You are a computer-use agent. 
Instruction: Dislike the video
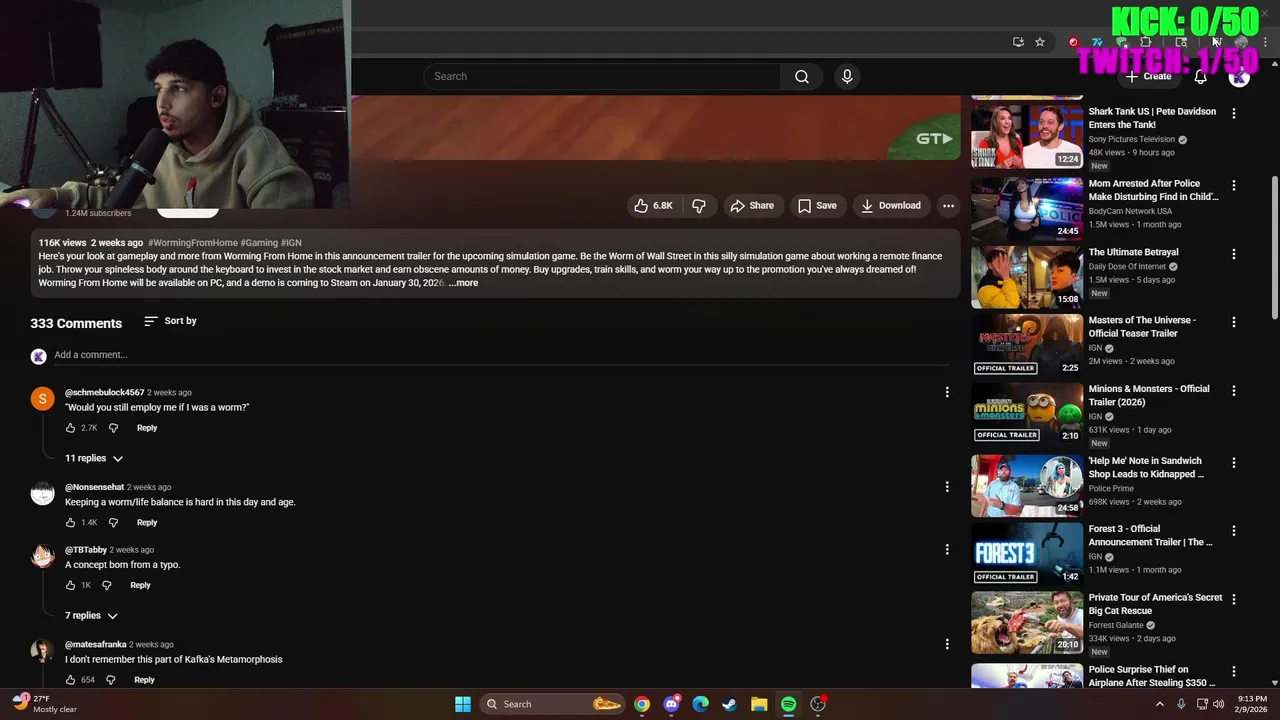pos(699,206)
